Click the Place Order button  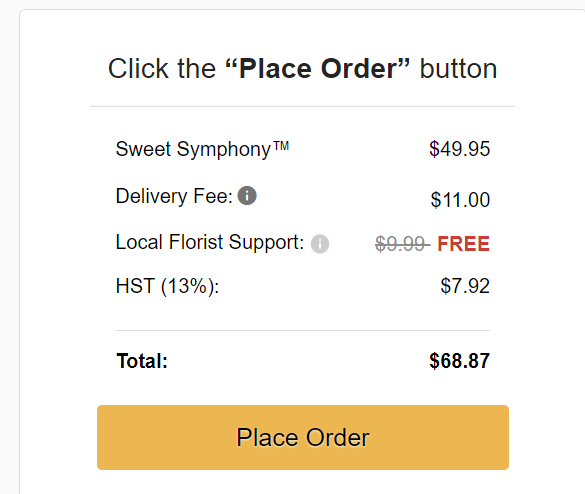tap(303, 437)
